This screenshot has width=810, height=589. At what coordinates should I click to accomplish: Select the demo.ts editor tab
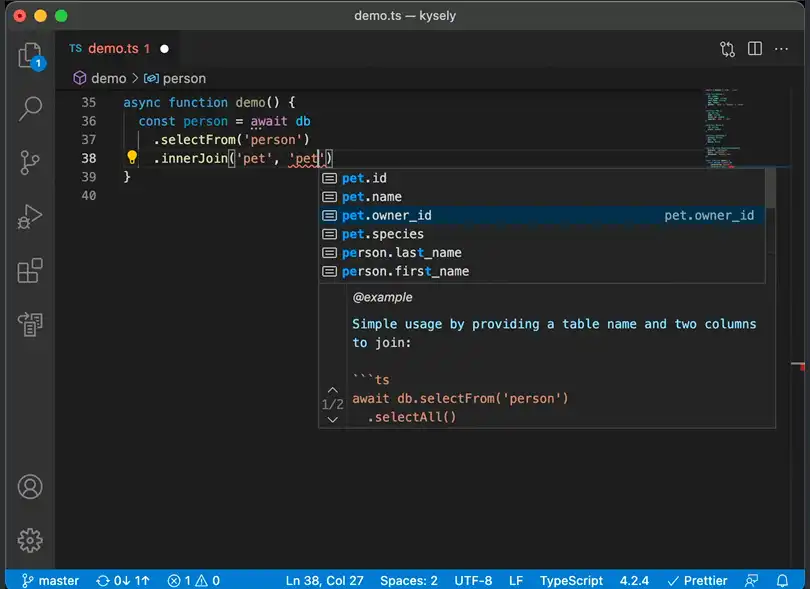119,49
